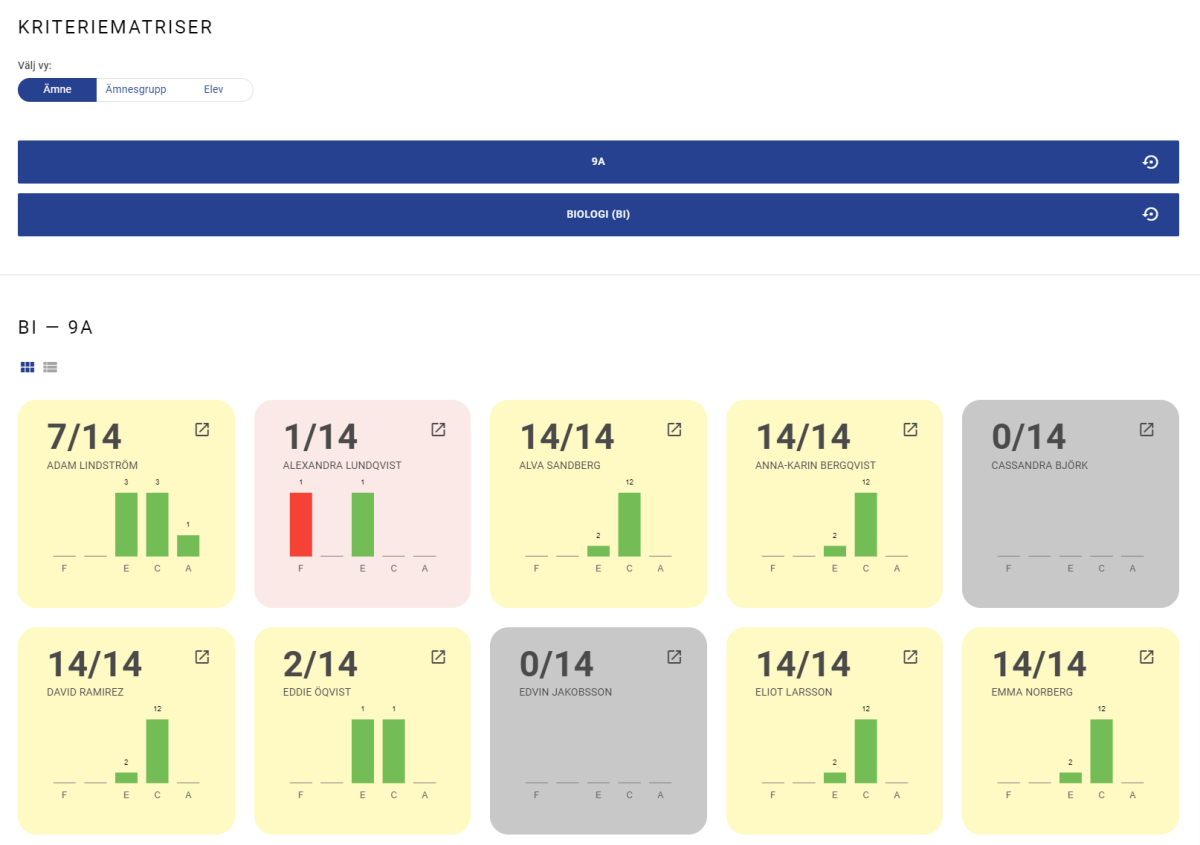Open Emma Norberg's matrix link icon
The width and height of the screenshot is (1200, 845).
pyautogui.click(x=1146, y=656)
